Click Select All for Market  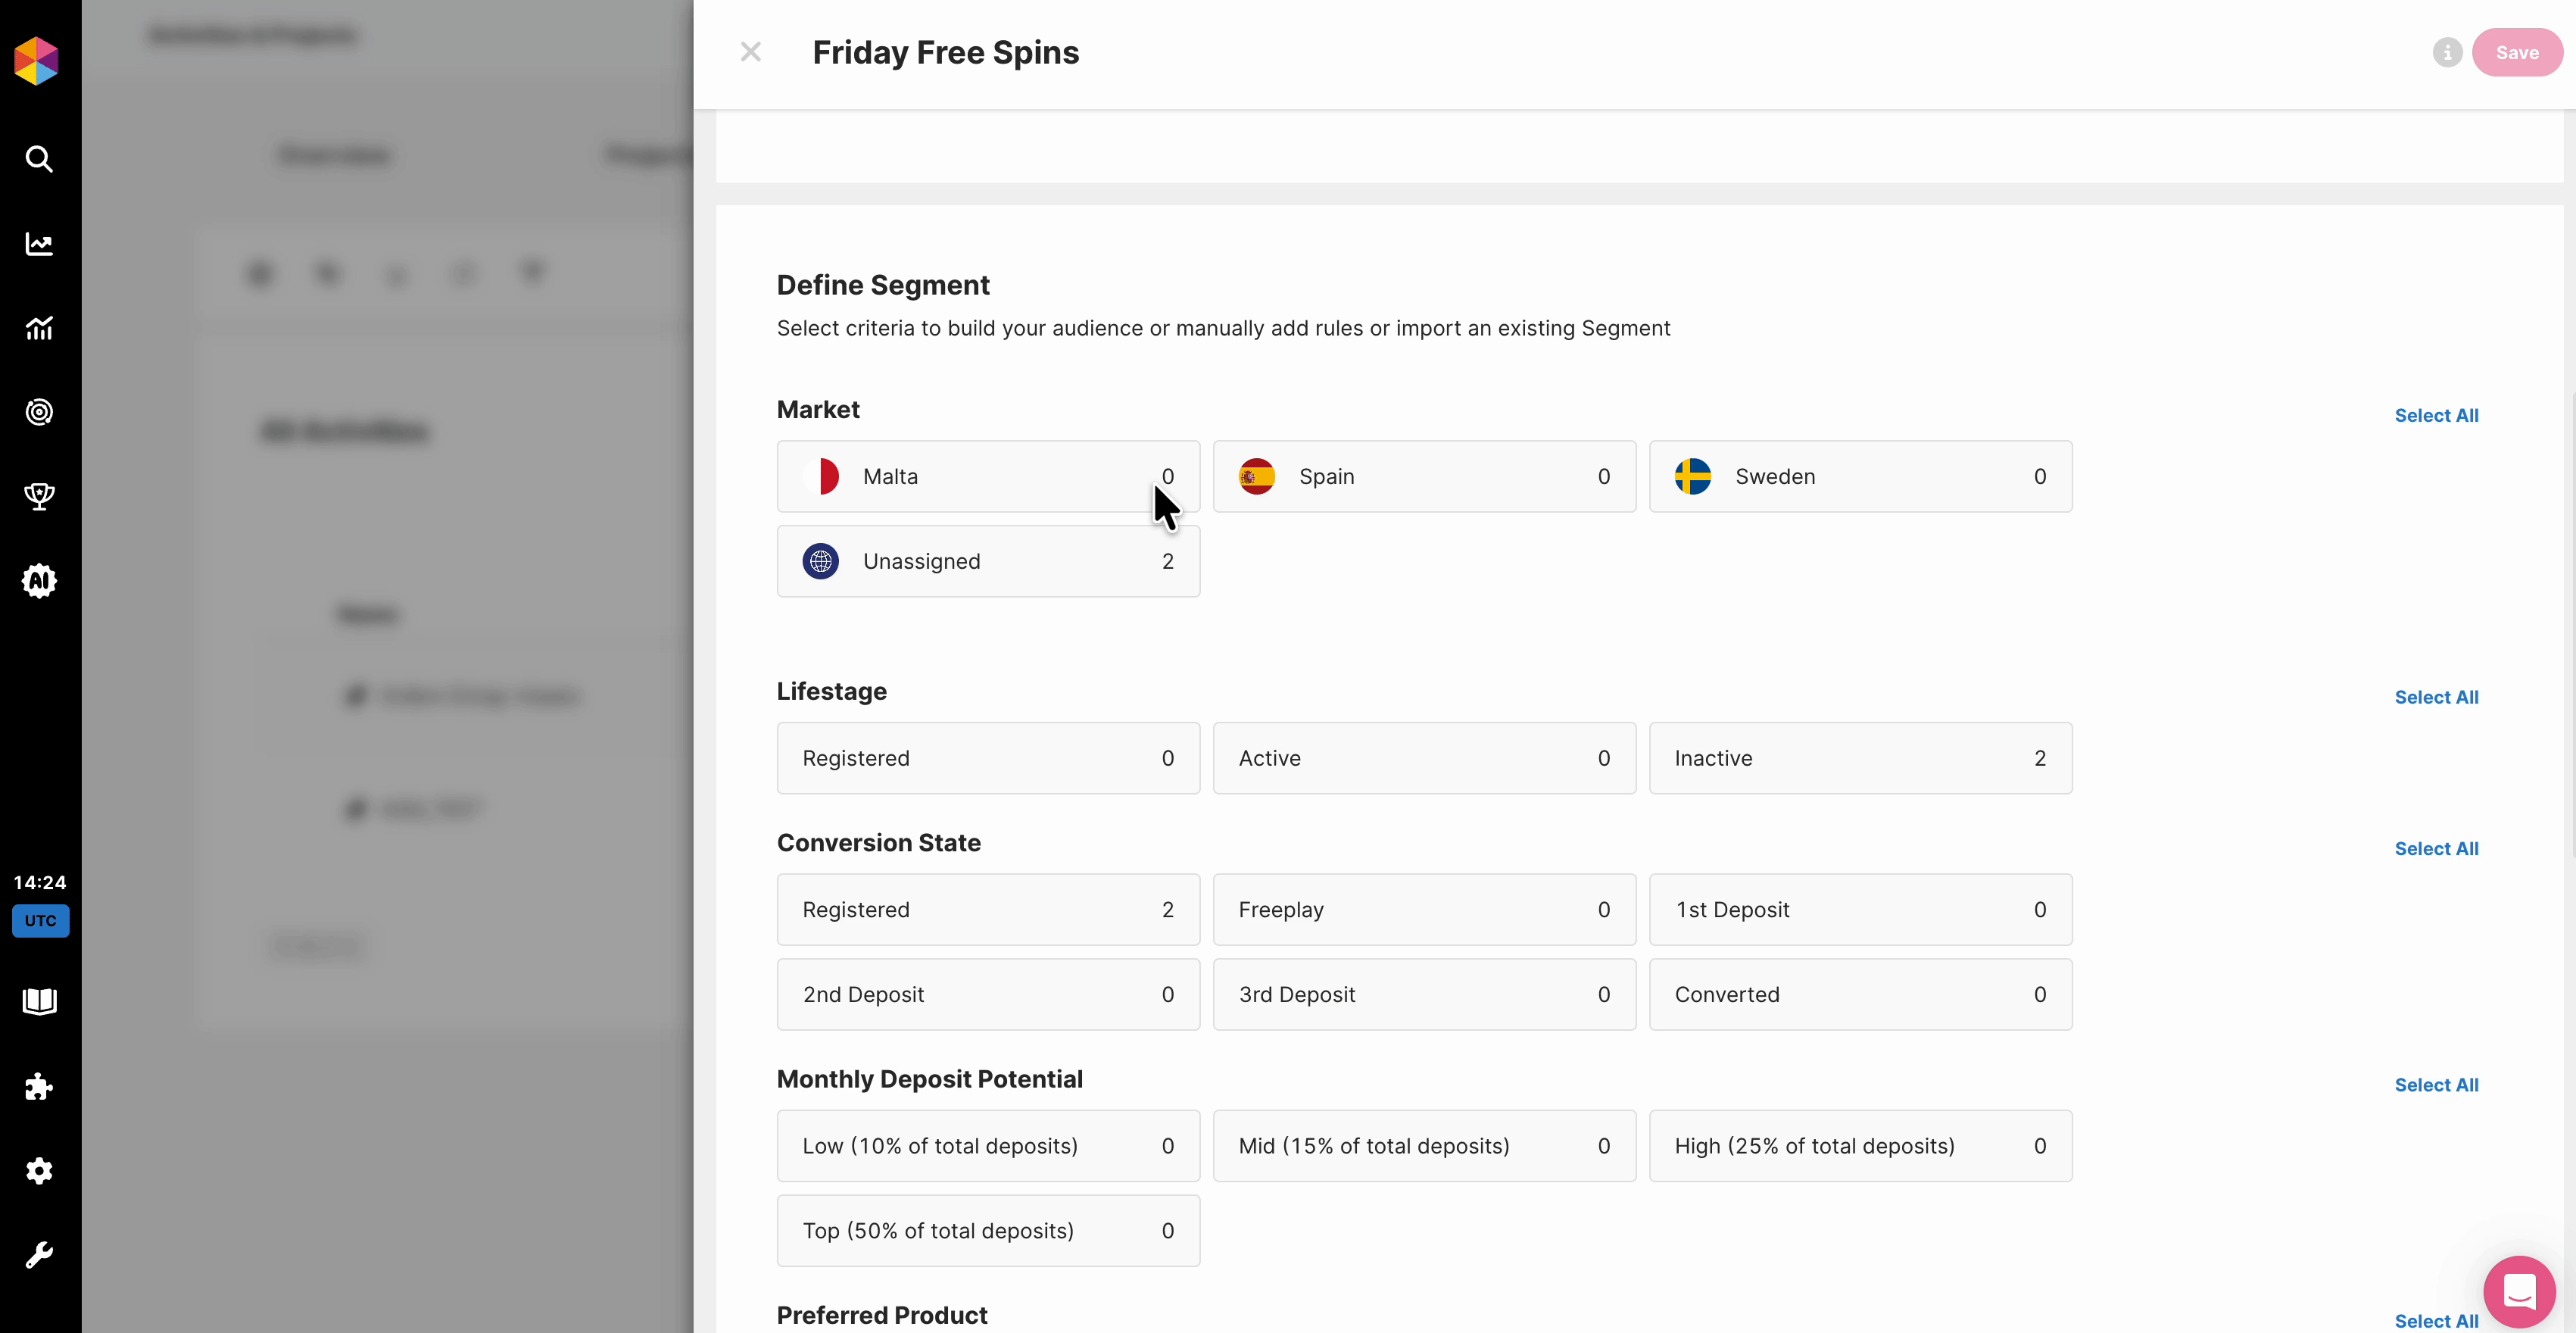tap(2436, 416)
